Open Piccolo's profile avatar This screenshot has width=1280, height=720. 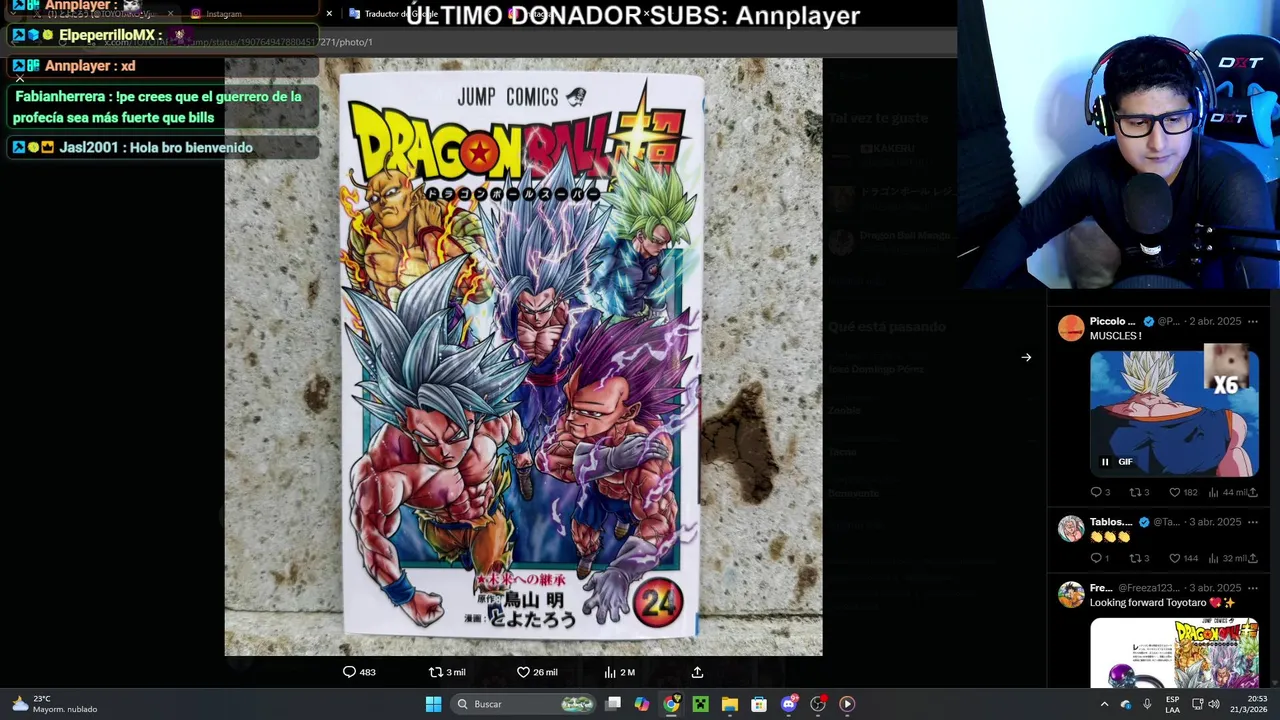tap(1071, 328)
